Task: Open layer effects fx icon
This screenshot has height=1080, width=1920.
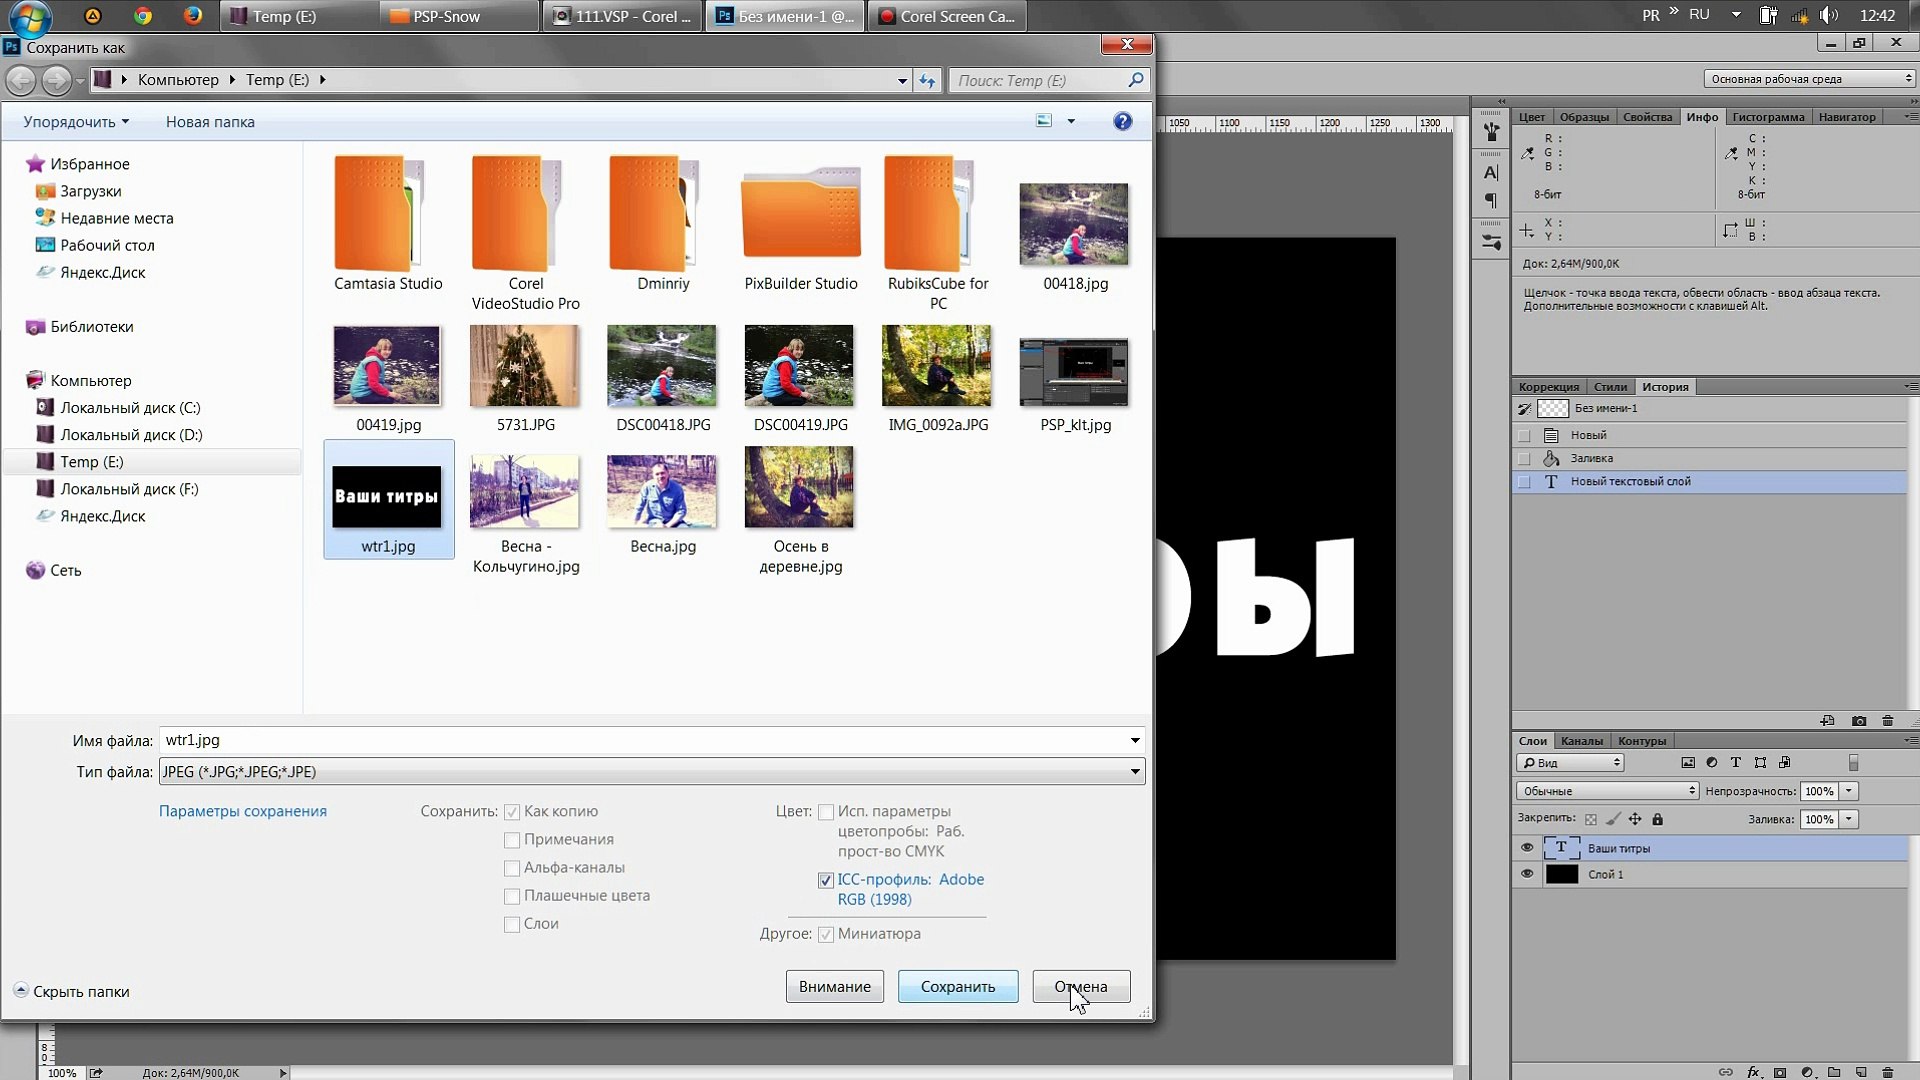Action: point(1754,1072)
